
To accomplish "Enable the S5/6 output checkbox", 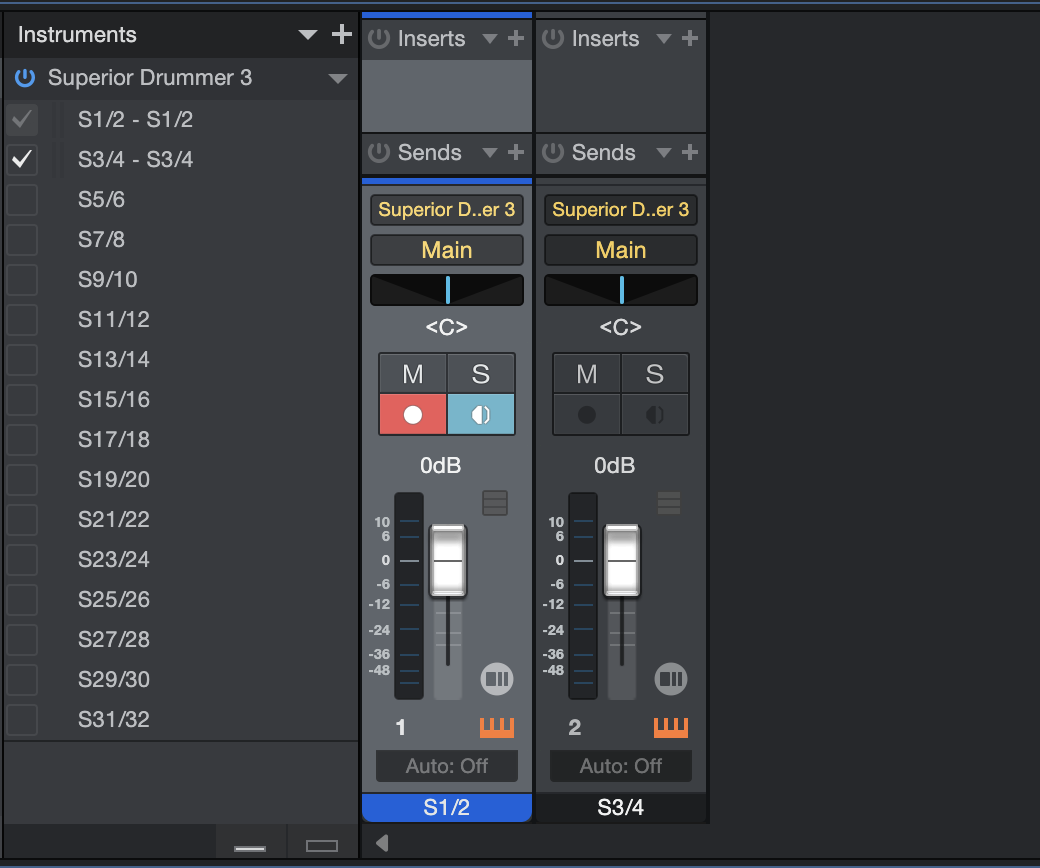I will 22,200.
